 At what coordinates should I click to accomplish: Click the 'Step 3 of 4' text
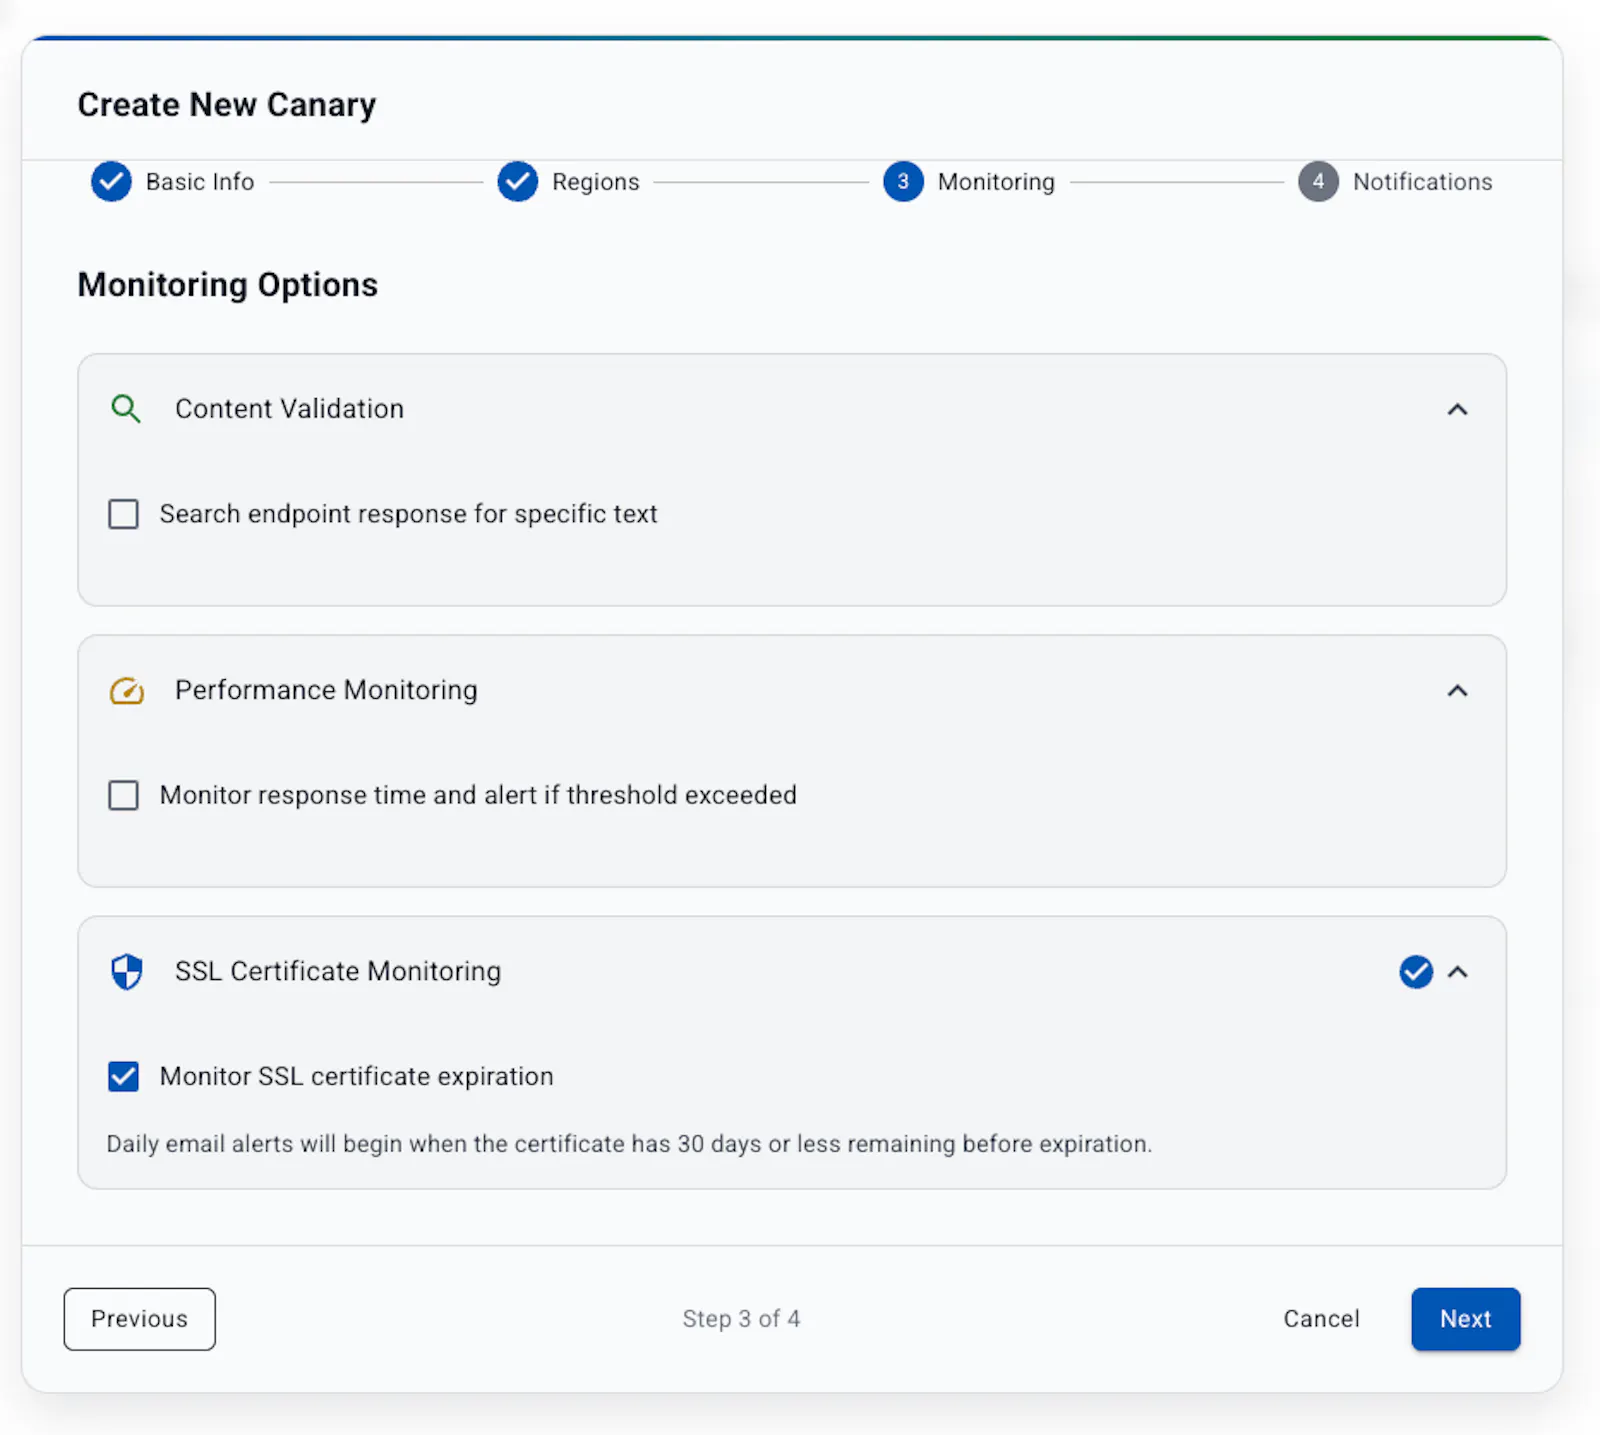click(x=742, y=1319)
